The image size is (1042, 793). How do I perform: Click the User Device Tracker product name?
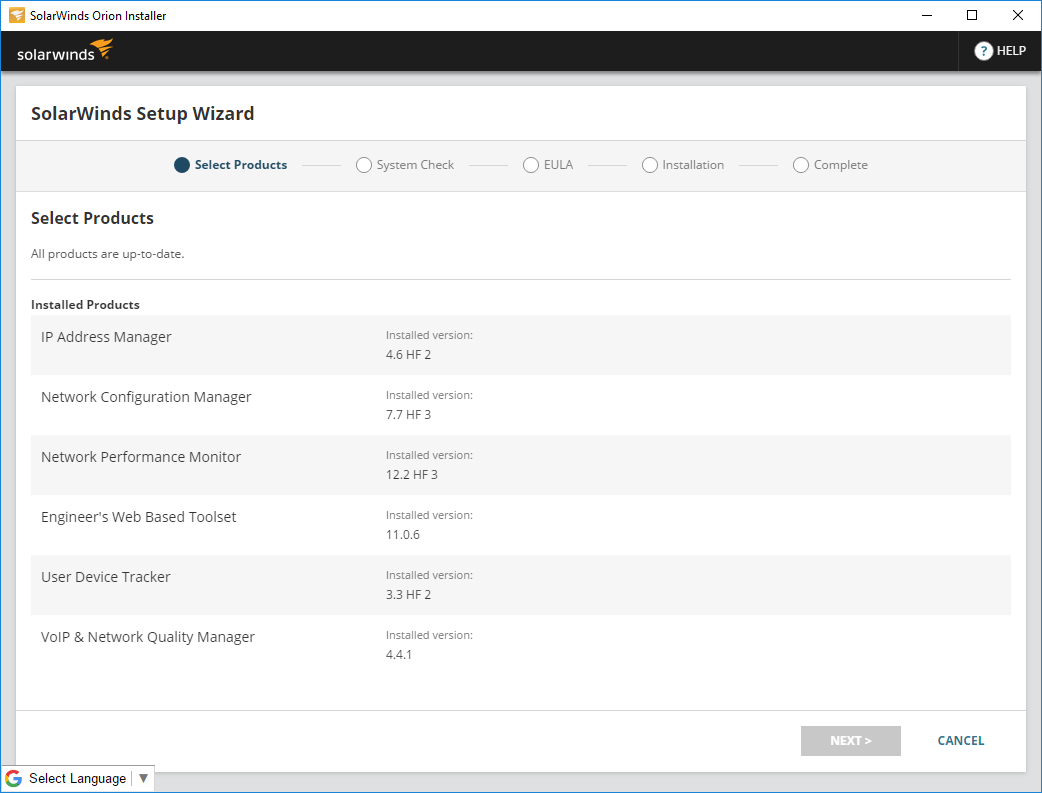coord(106,577)
